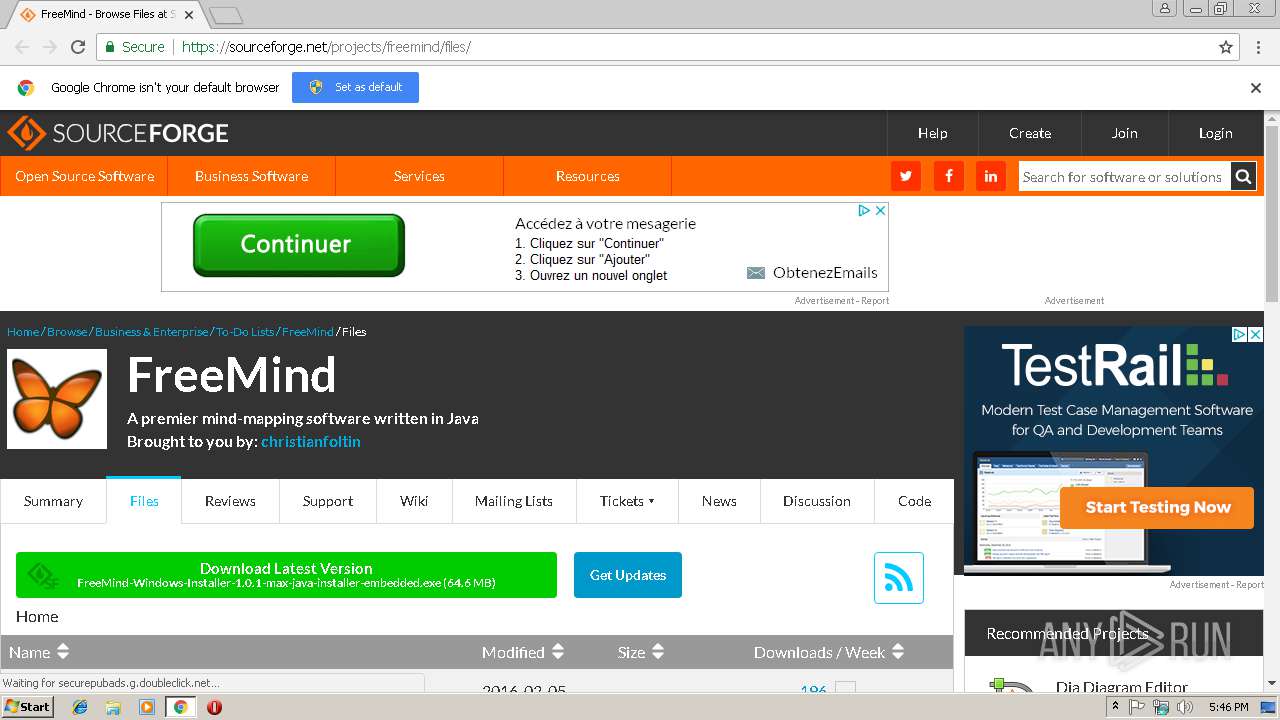Viewport: 1280px width, 720px height.
Task: Dismiss the default browser notification bar
Action: point(1256,88)
